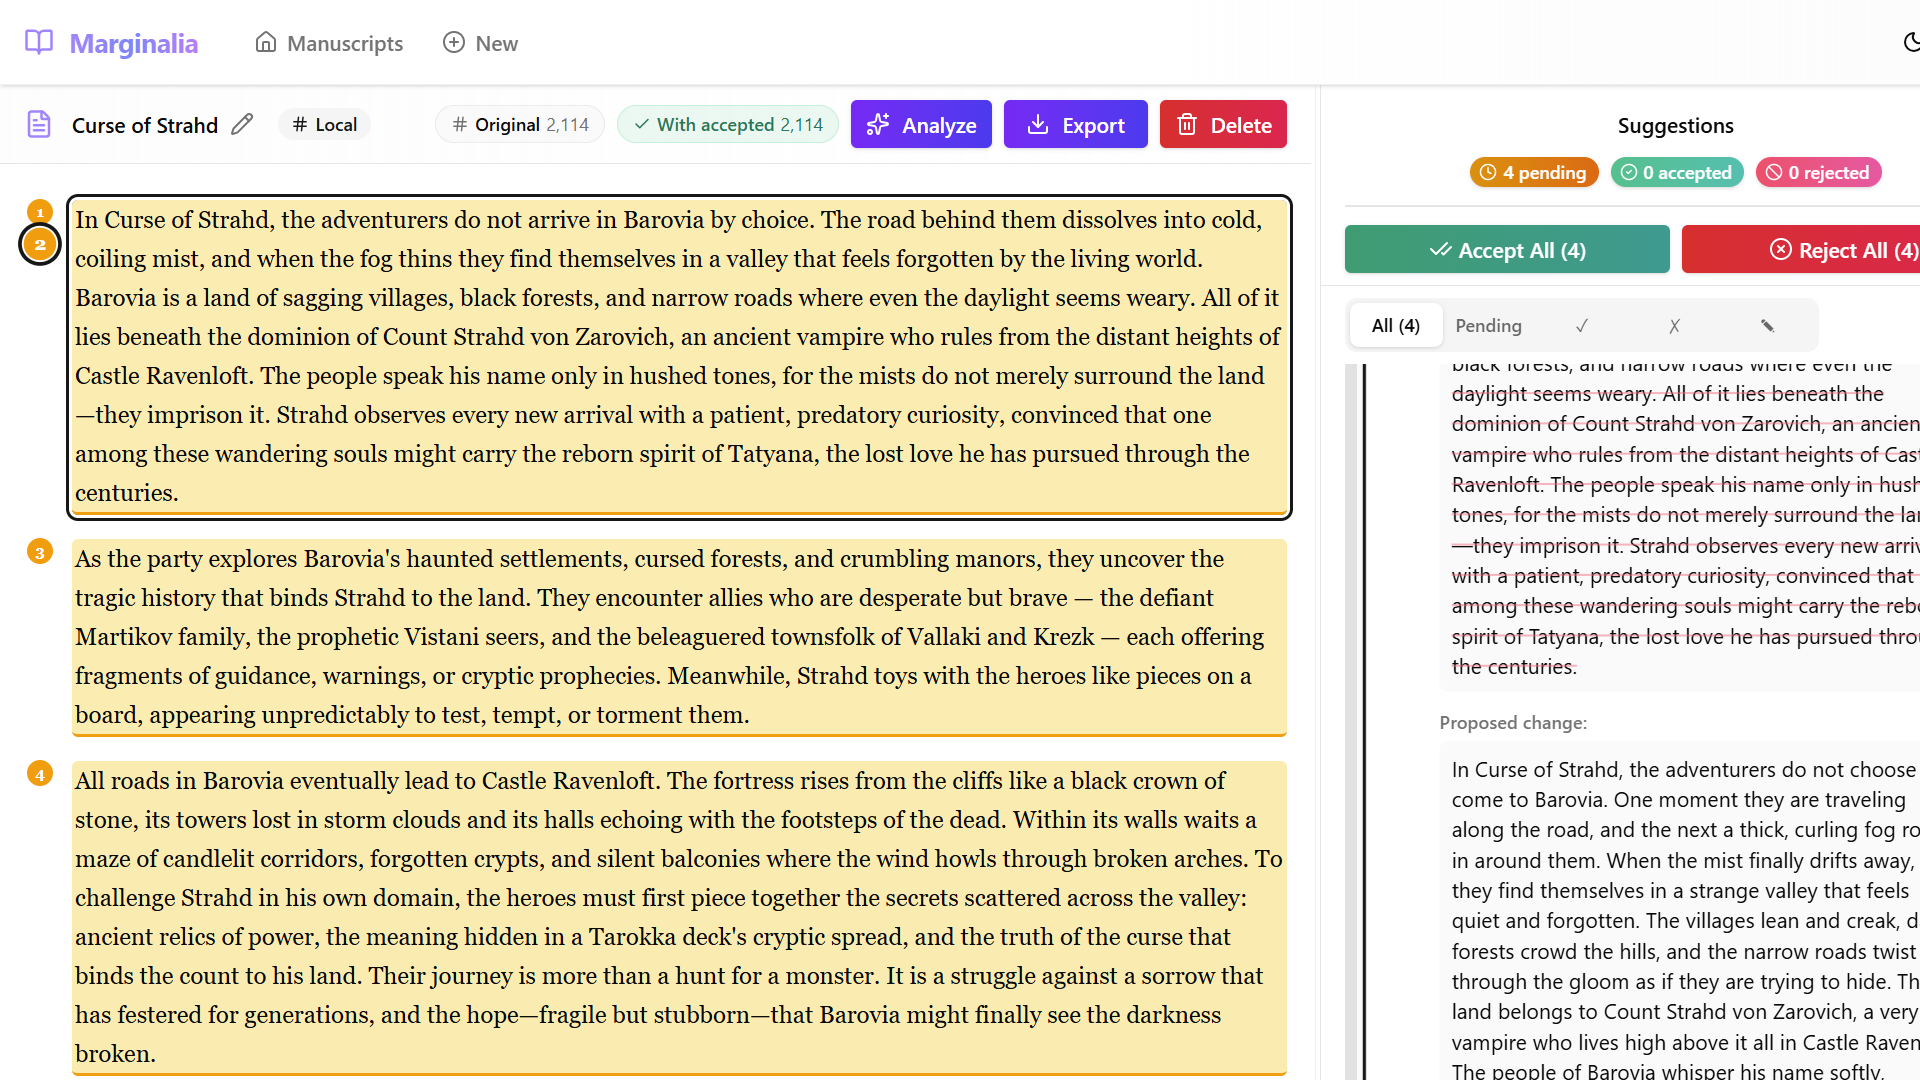This screenshot has height=1080, width=1920.
Task: Click the paragraph starting 'As the party explores'
Action: tap(679, 637)
